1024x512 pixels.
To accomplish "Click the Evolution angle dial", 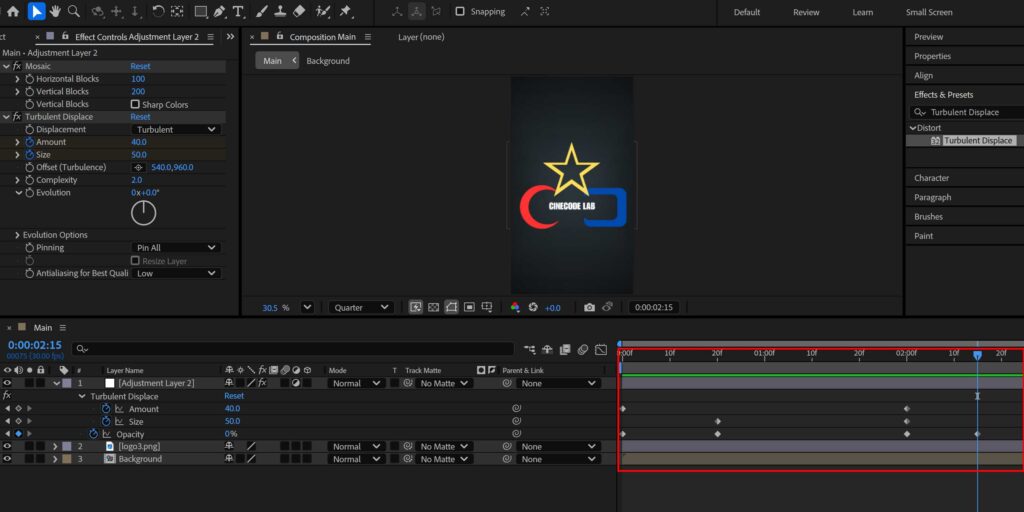I will pyautogui.click(x=144, y=213).
